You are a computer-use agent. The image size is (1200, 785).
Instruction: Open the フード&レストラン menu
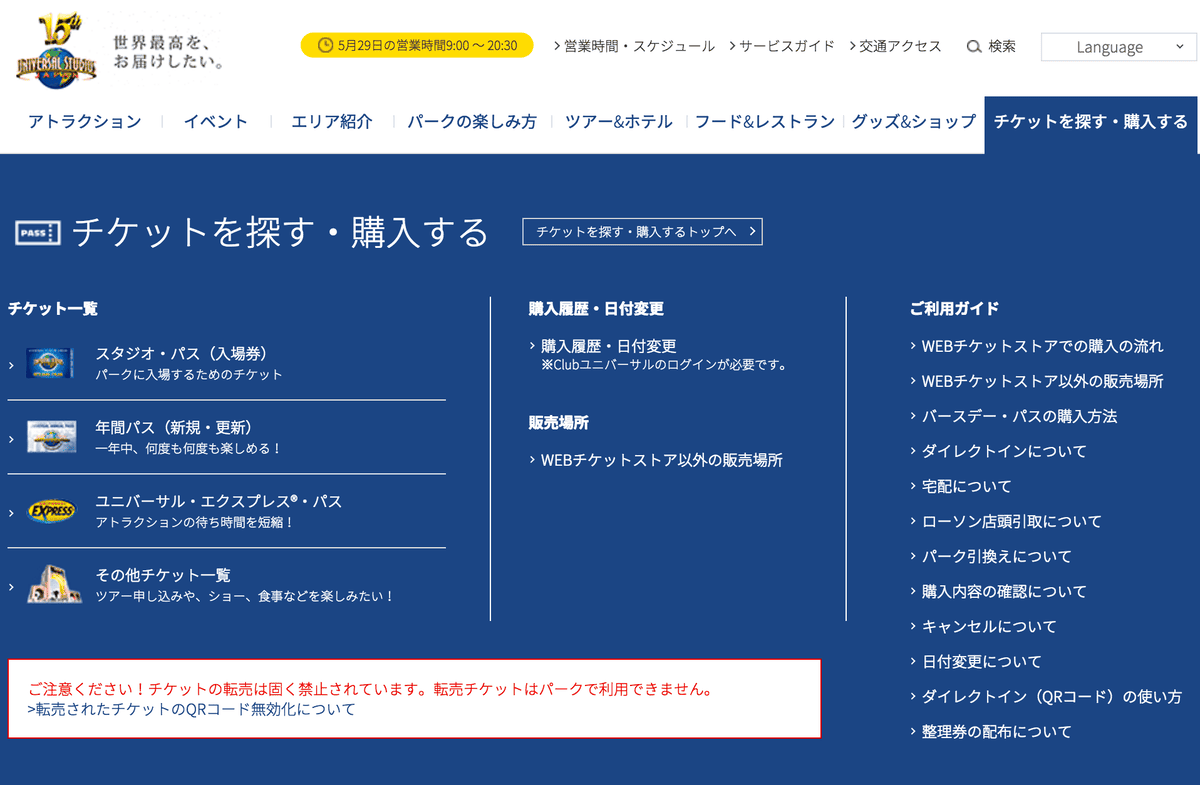[x=764, y=122]
